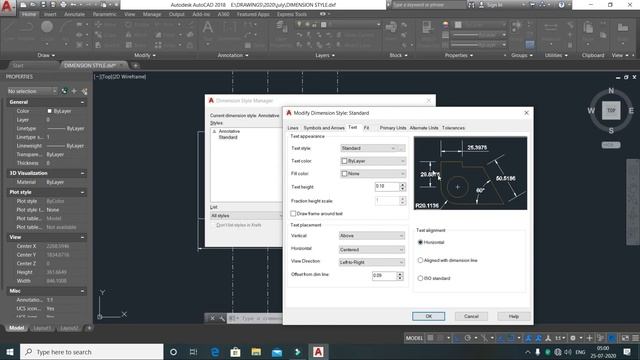Image resolution: width=640 pixels, height=360 pixels.
Task: Click the Windows taskbar search box
Action: 91,352
